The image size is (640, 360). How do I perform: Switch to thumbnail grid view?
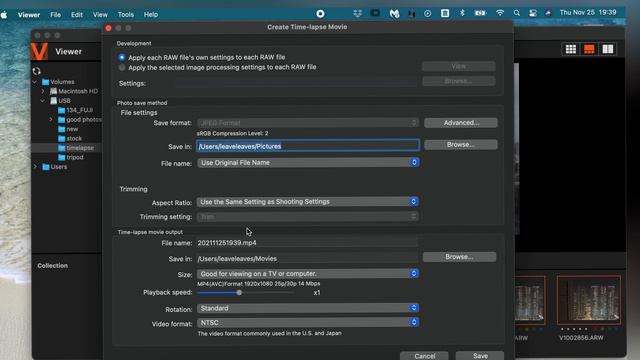point(571,49)
